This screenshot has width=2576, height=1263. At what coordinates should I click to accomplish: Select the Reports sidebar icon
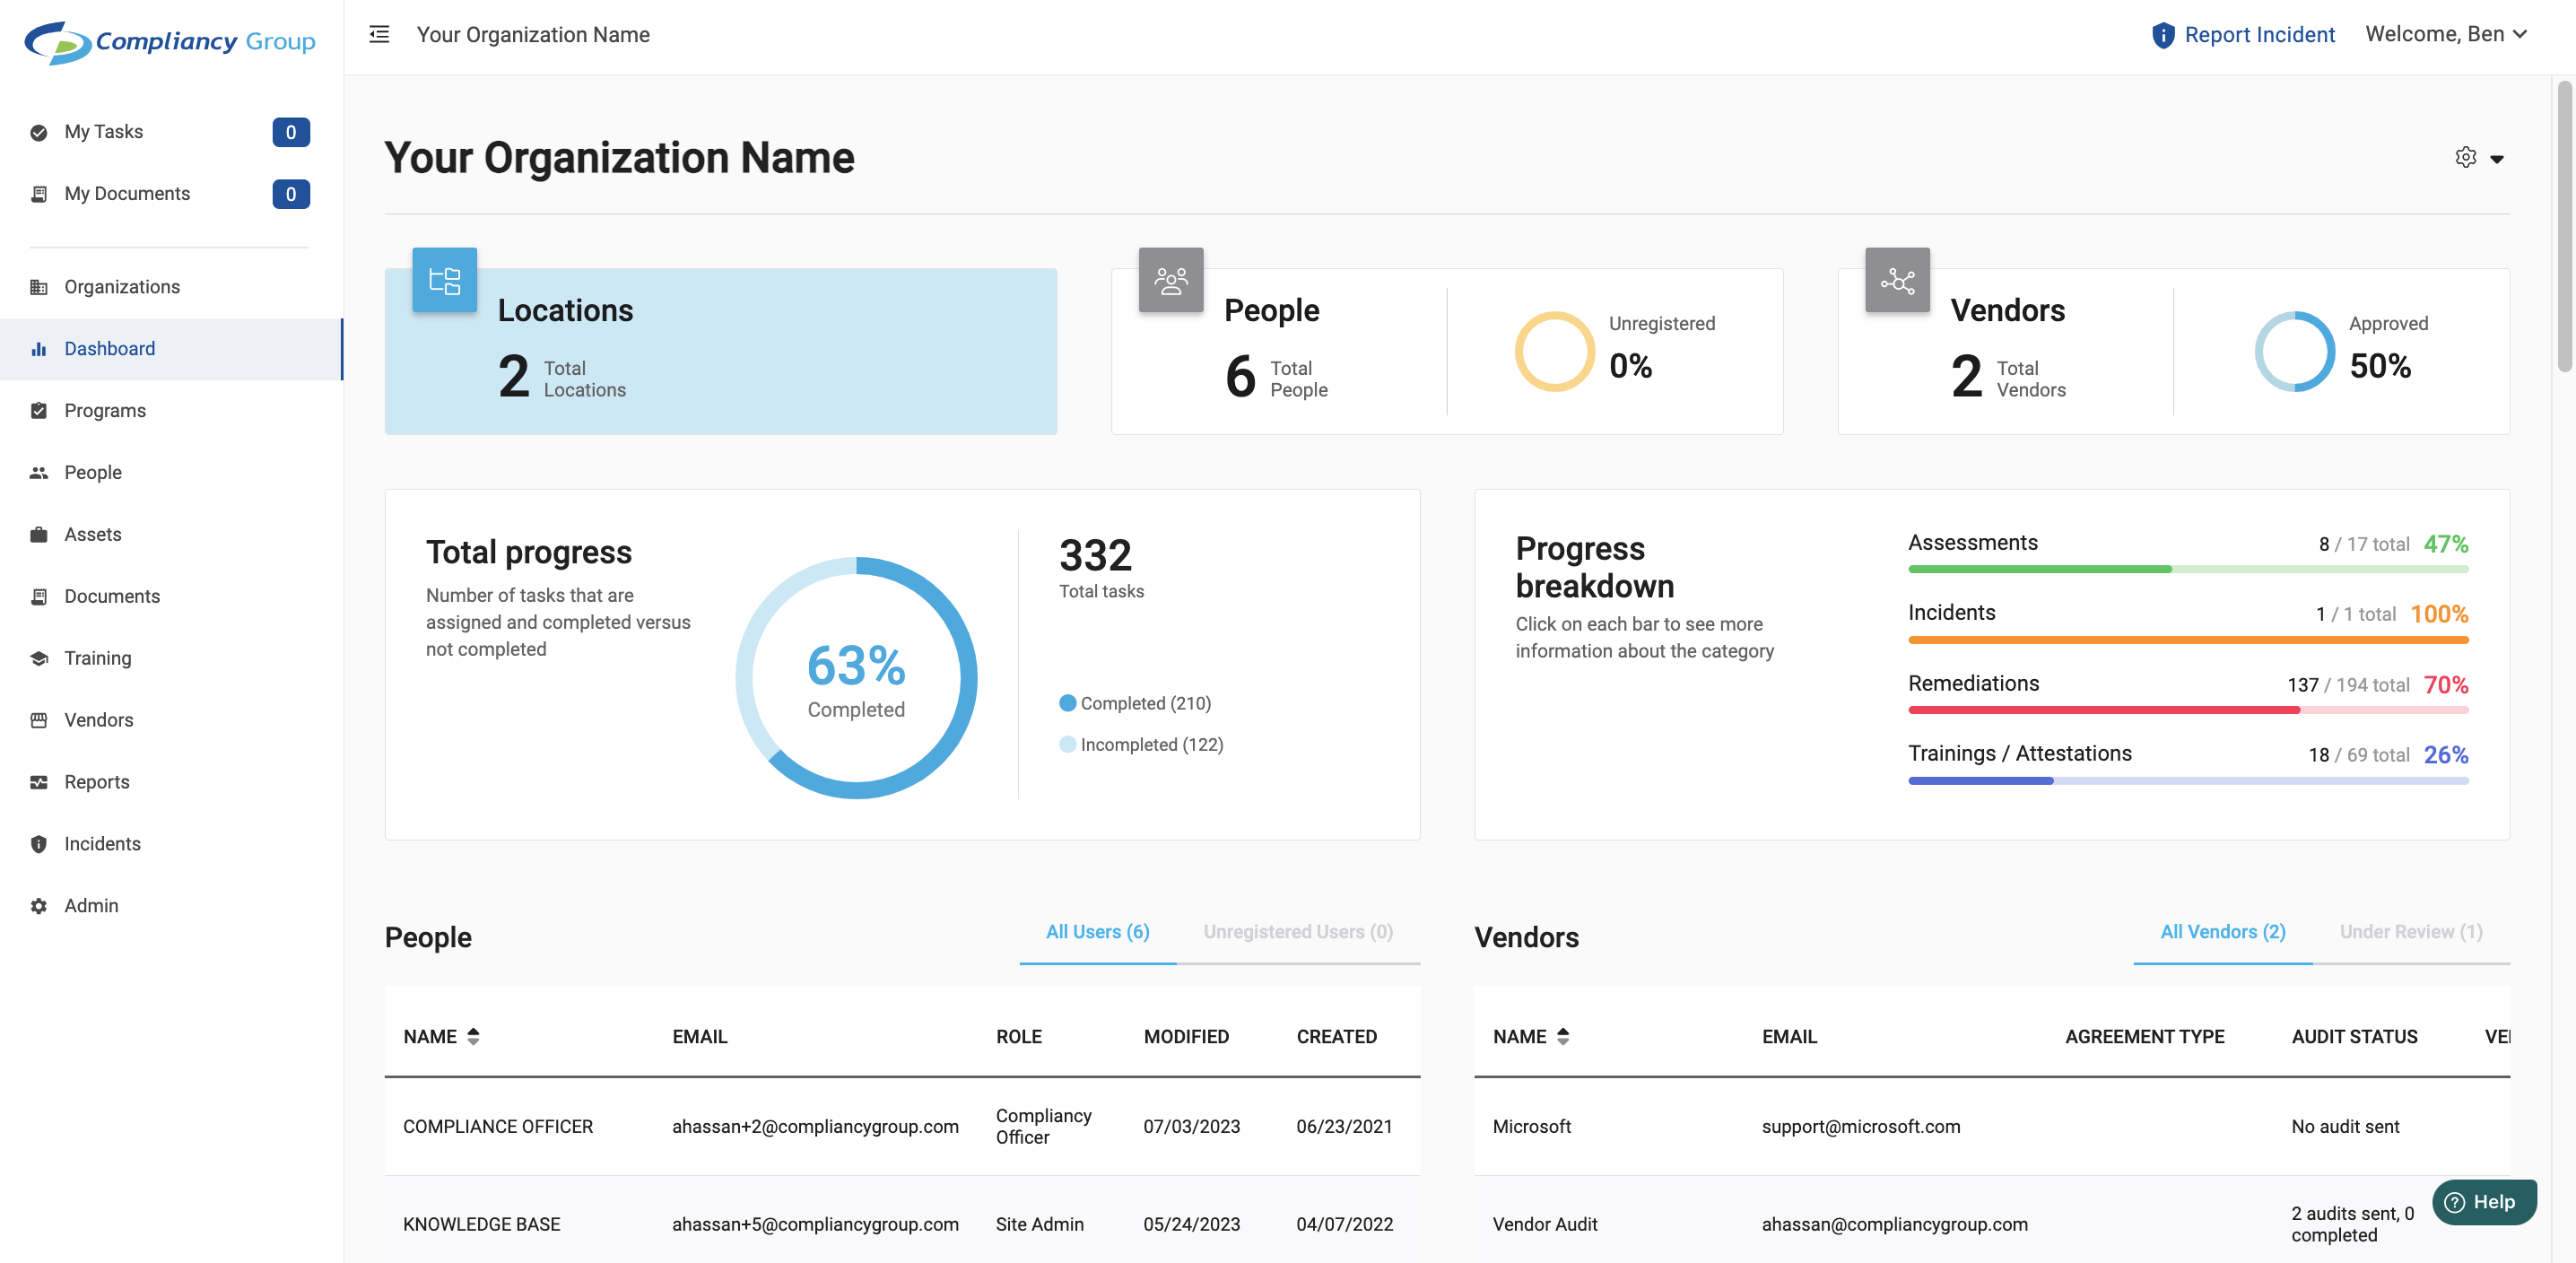38,781
